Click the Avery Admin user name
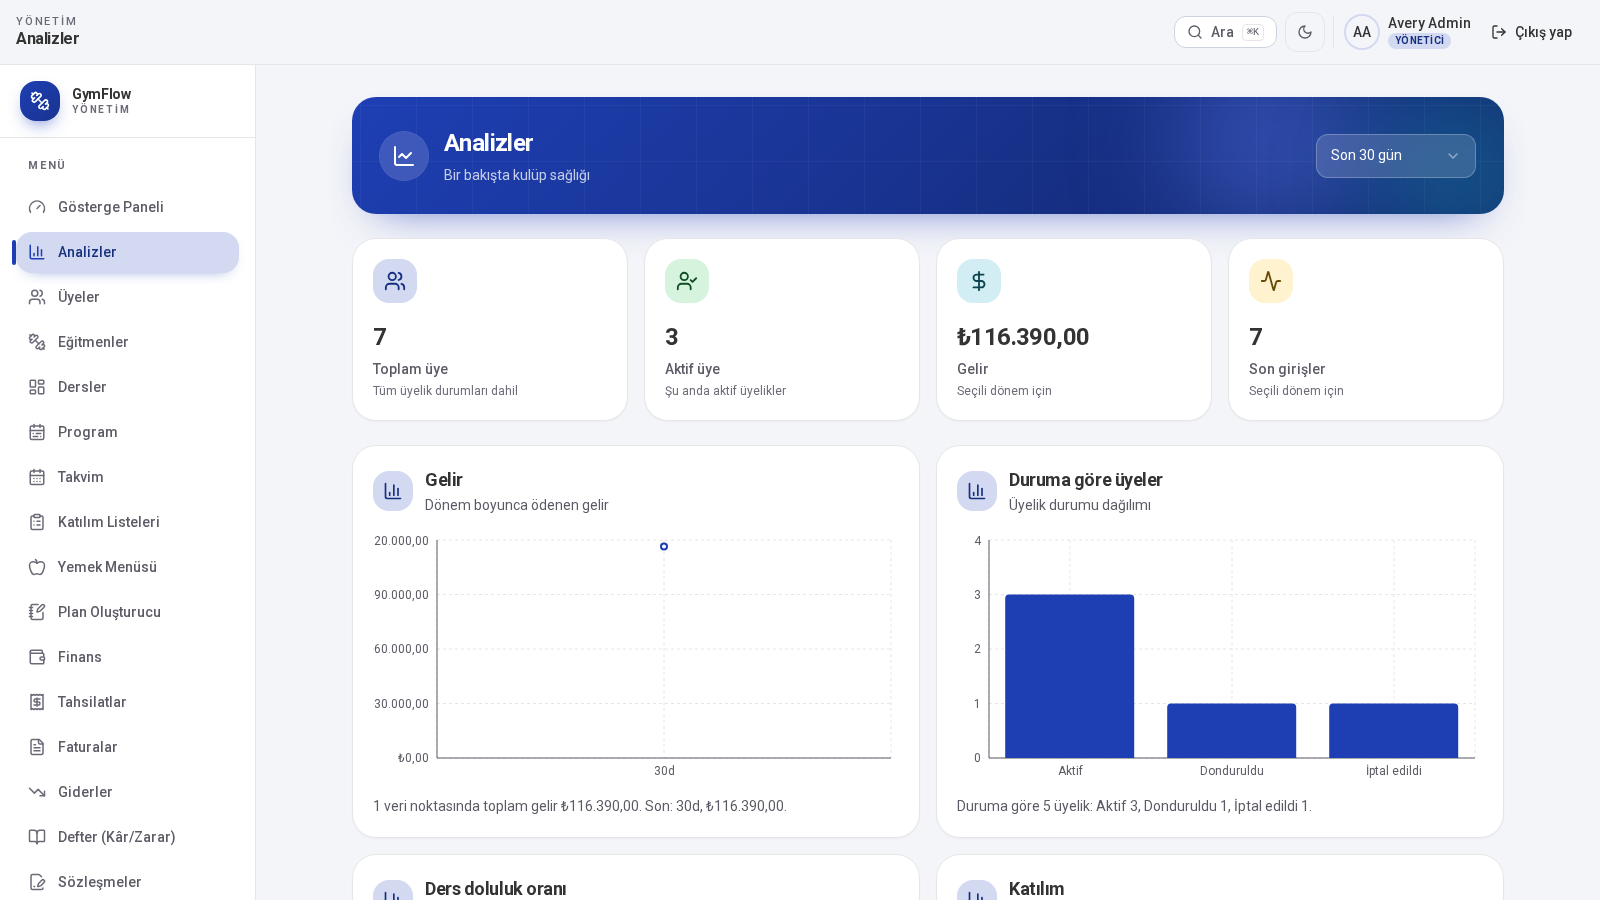 1429,23
